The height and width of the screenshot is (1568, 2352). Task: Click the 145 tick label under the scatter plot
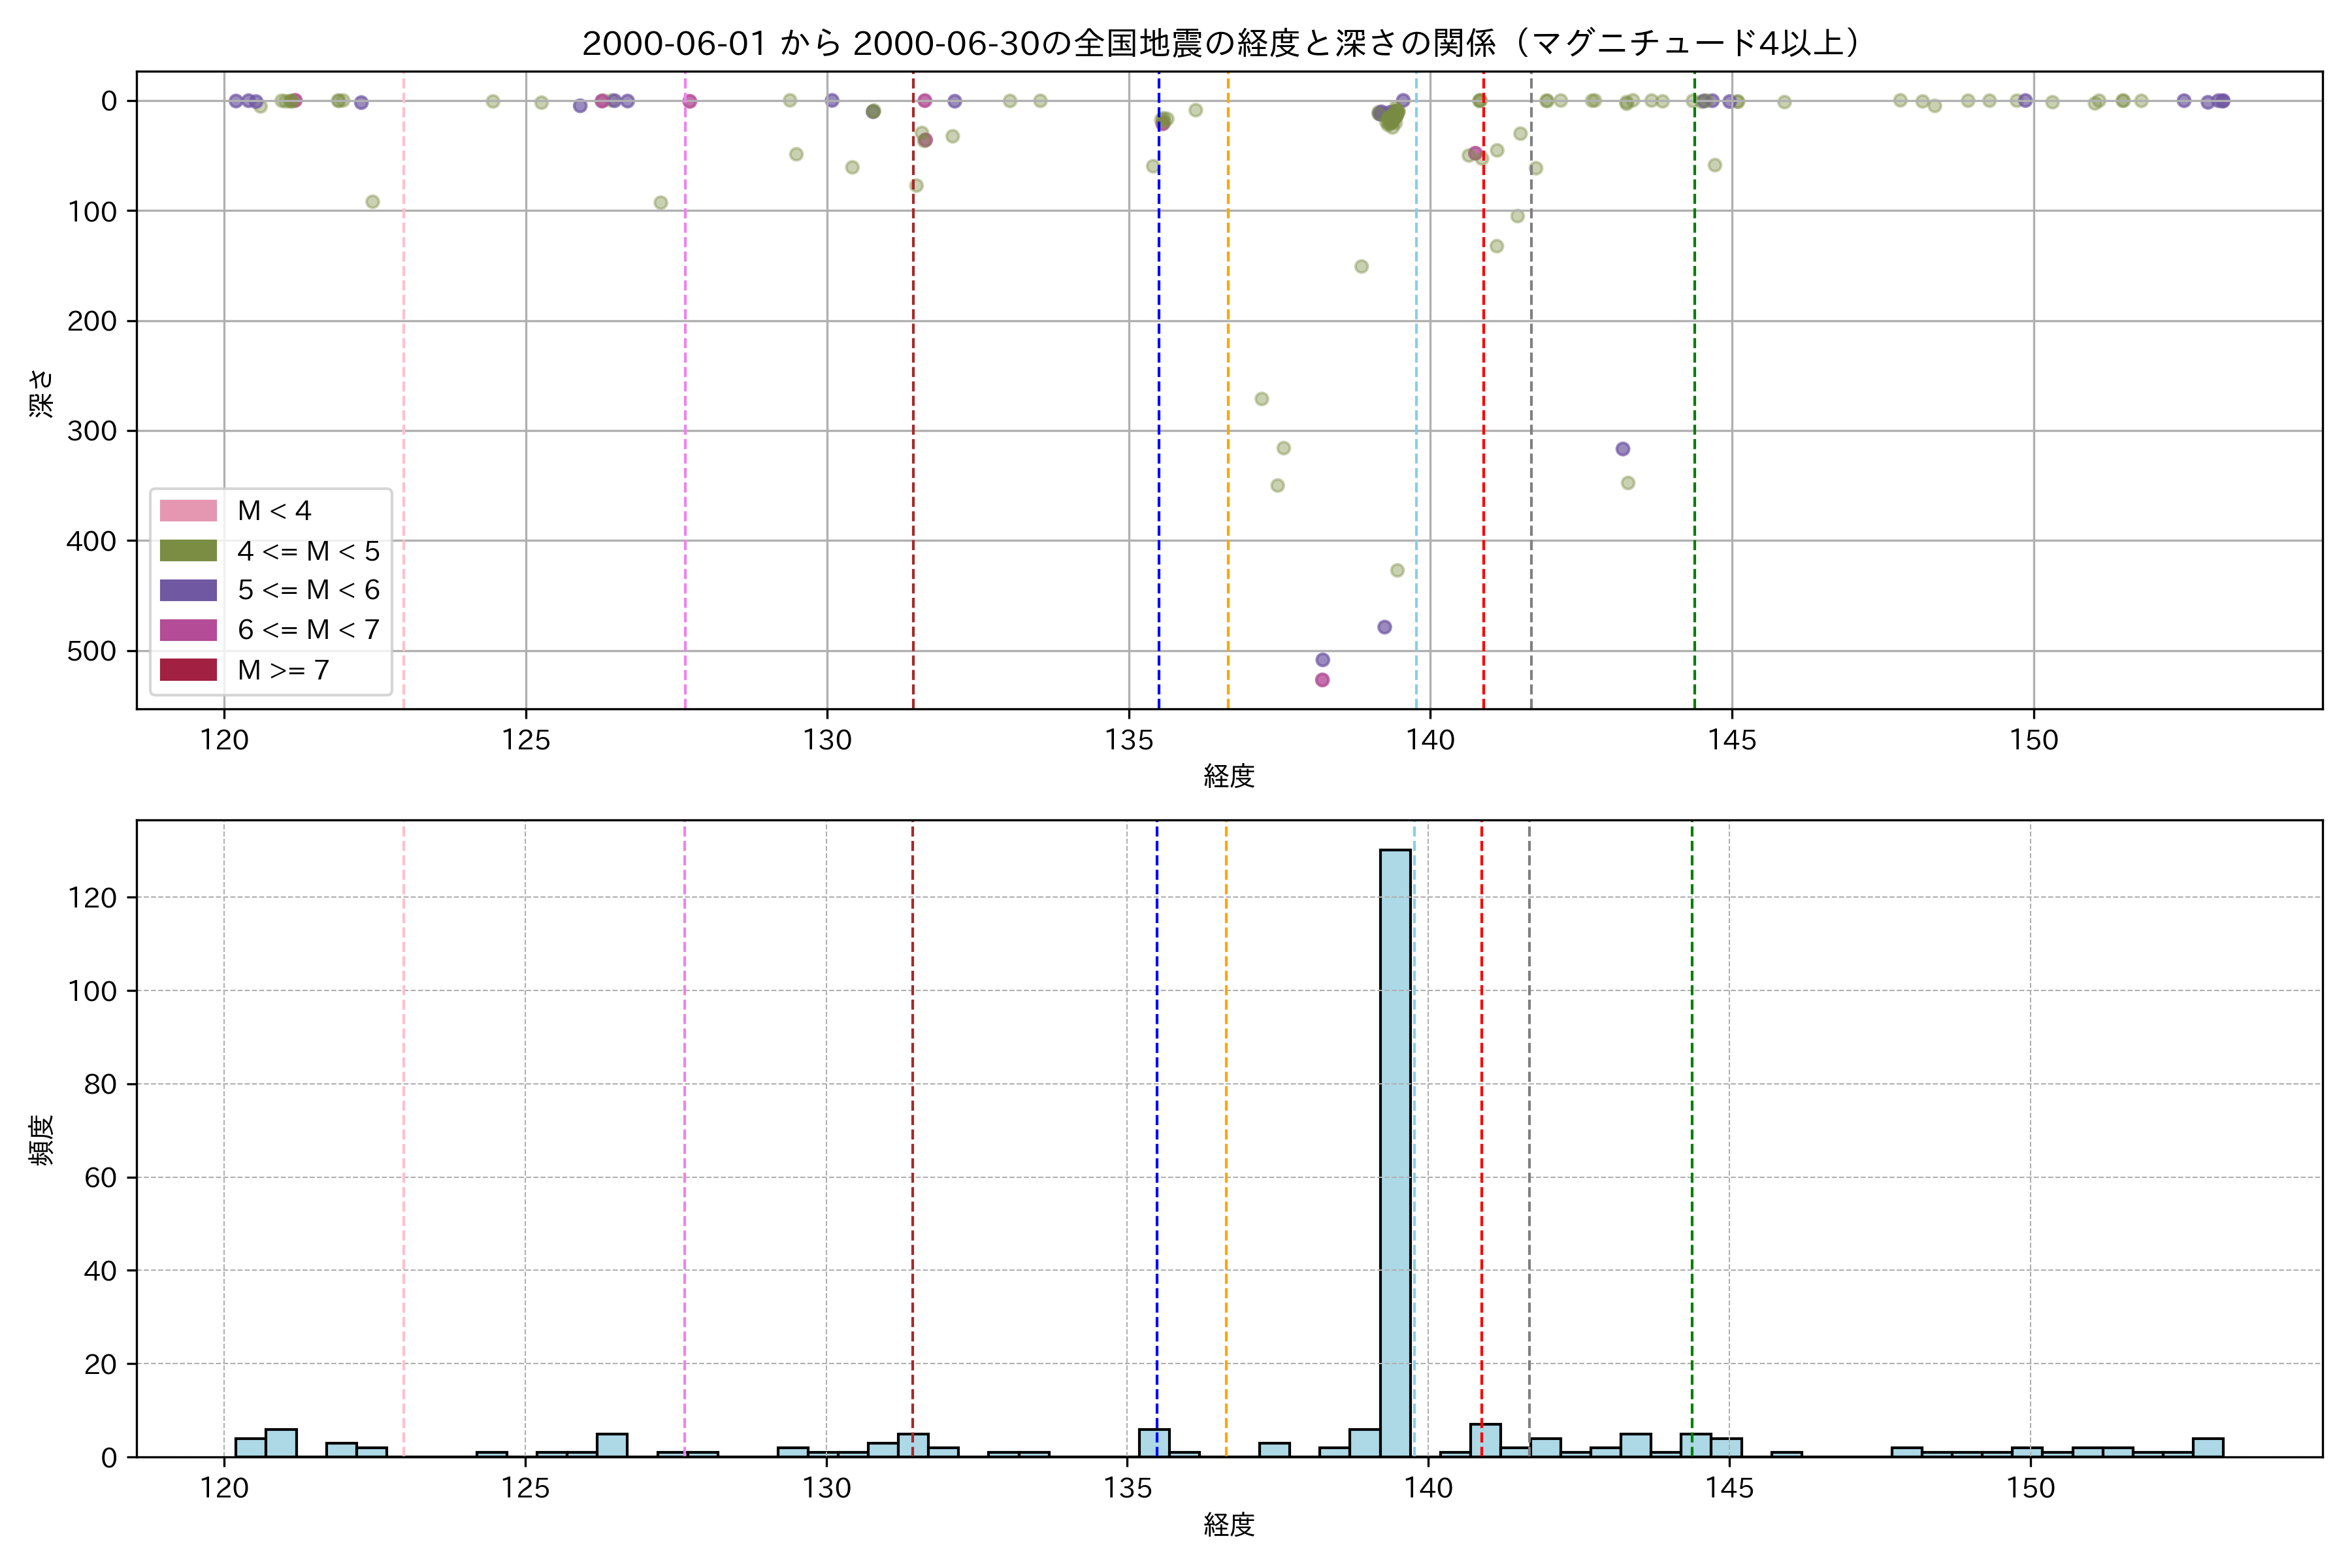pos(1732,740)
